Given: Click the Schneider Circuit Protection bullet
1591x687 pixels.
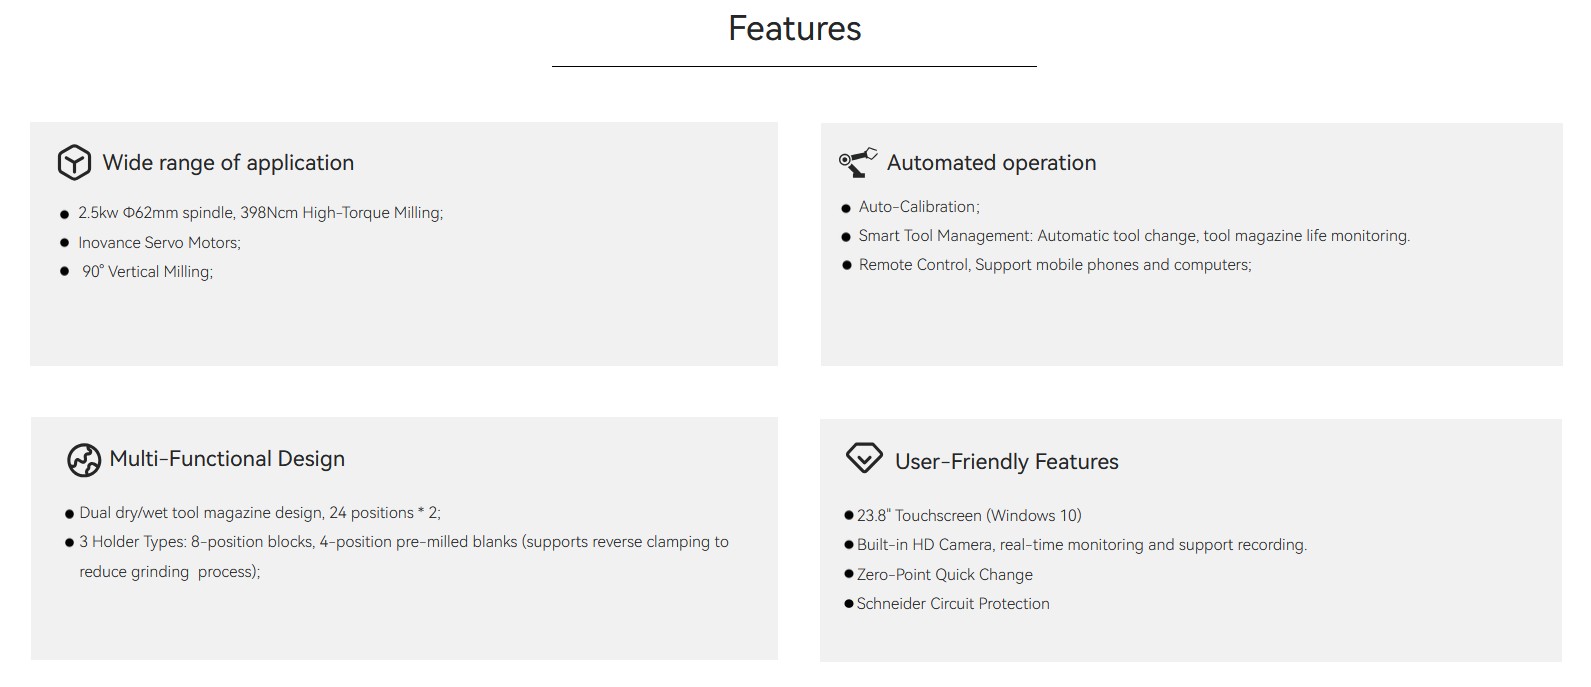Looking at the screenshot, I should pos(952,604).
